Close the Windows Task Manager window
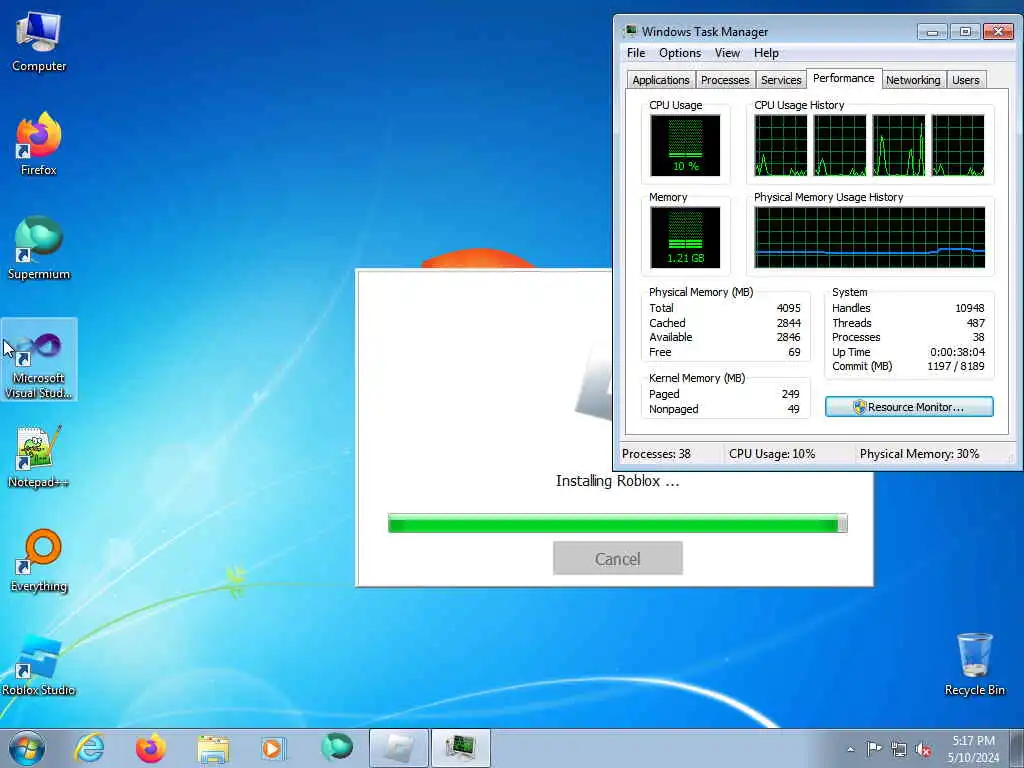Viewport: 1024px width, 768px height. coord(998,31)
